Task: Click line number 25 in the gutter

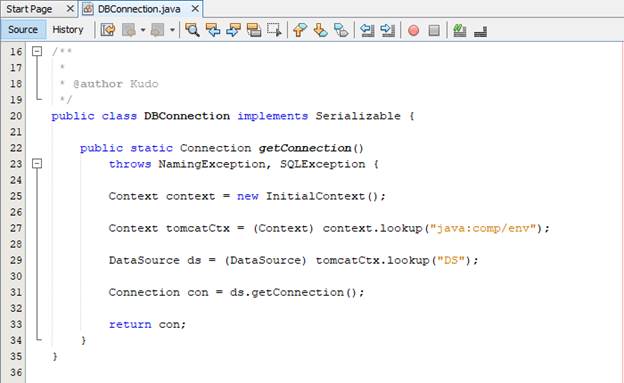Action: tap(16, 196)
